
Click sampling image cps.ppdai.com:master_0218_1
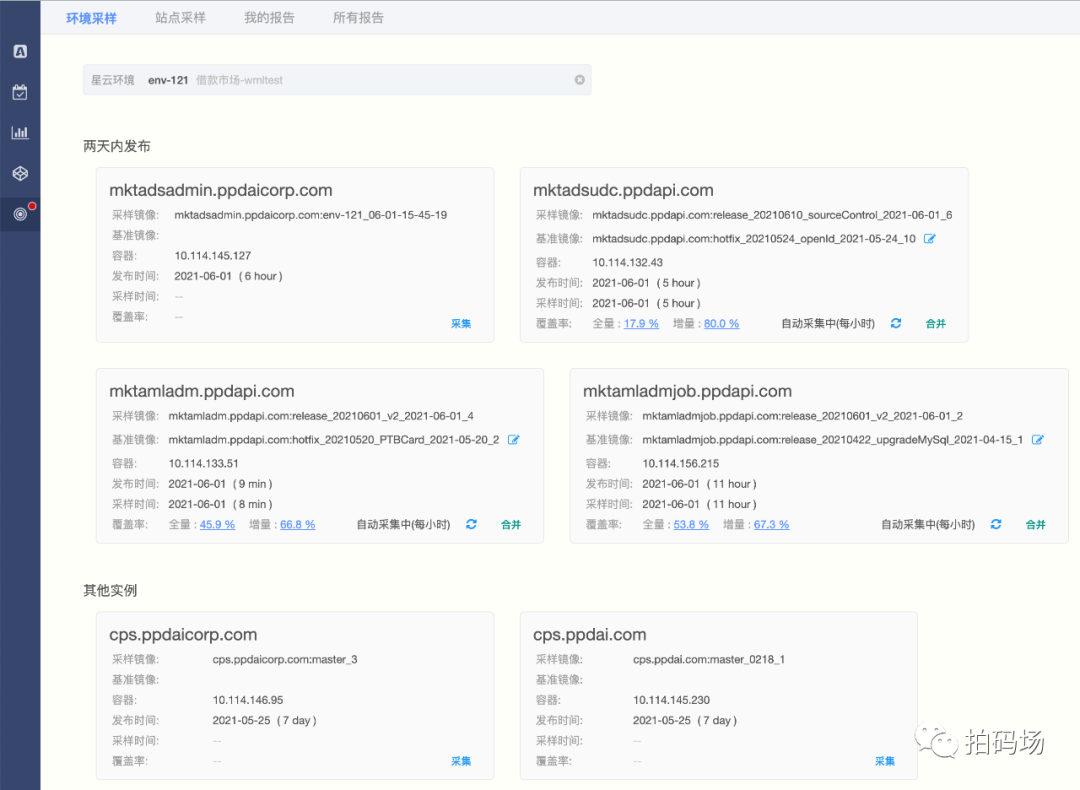point(709,659)
